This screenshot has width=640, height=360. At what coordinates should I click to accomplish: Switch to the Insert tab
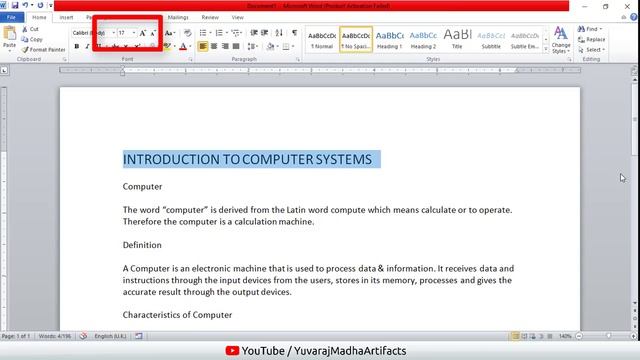66,18
